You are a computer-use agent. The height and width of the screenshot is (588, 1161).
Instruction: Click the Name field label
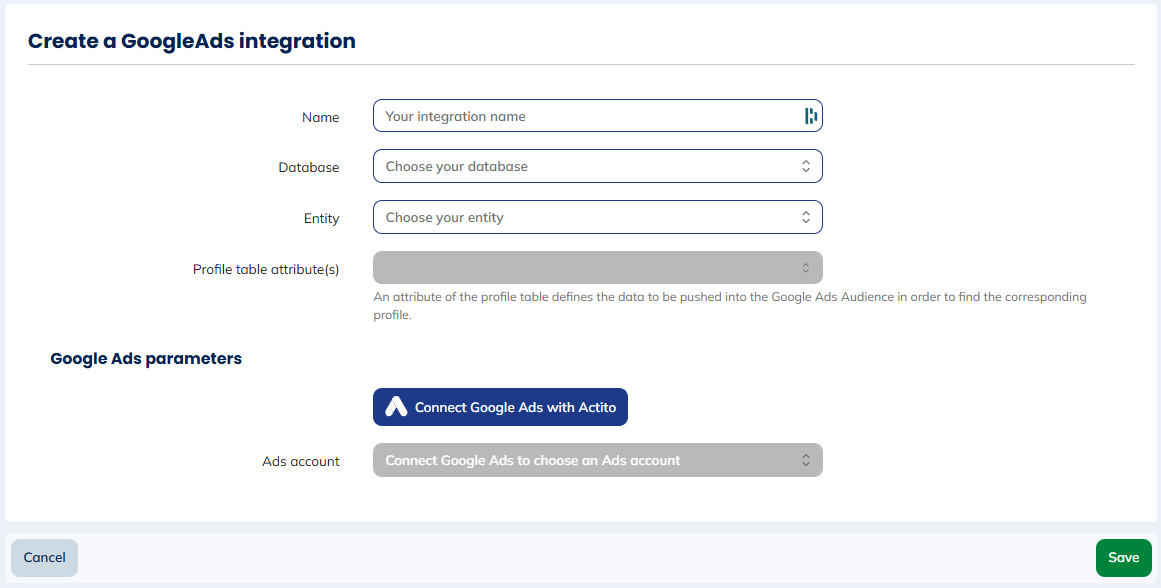(x=320, y=117)
